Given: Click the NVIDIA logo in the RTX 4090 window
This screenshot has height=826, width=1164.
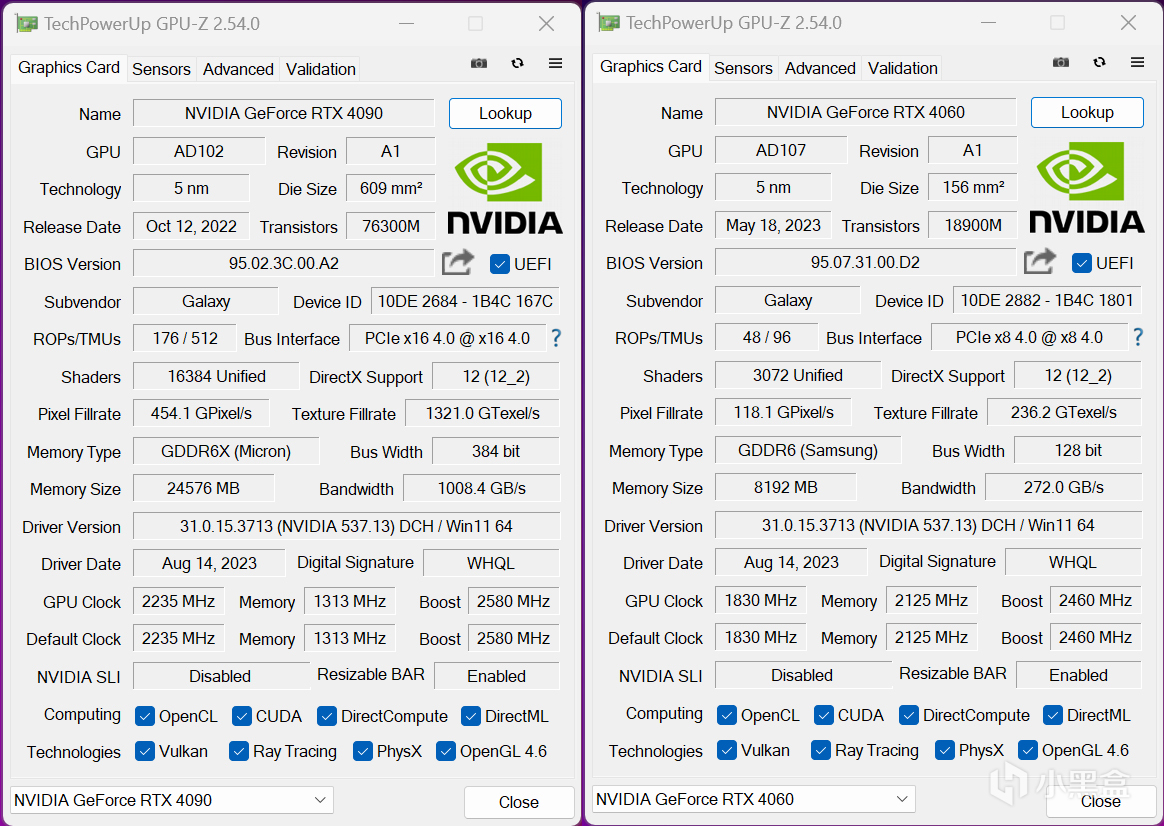Looking at the screenshot, I should [x=505, y=189].
